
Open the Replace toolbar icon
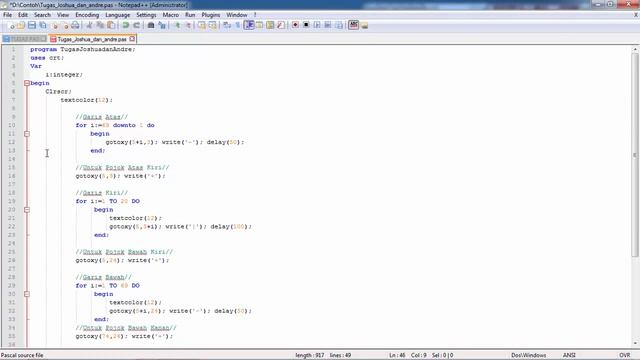point(162,25)
